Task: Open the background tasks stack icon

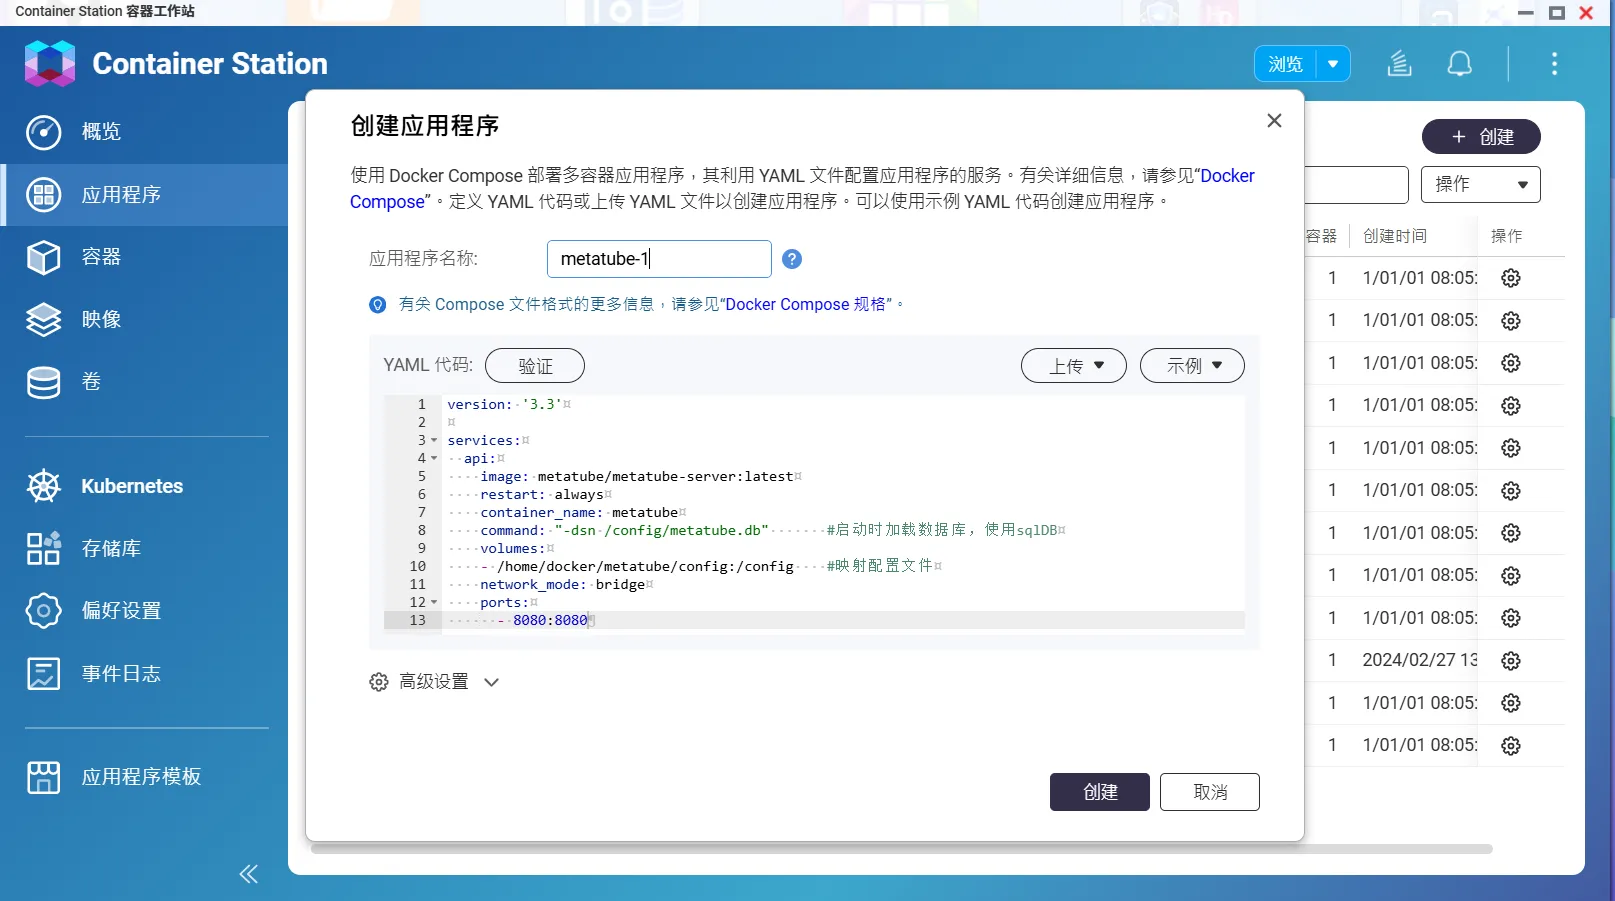Action: point(1399,64)
